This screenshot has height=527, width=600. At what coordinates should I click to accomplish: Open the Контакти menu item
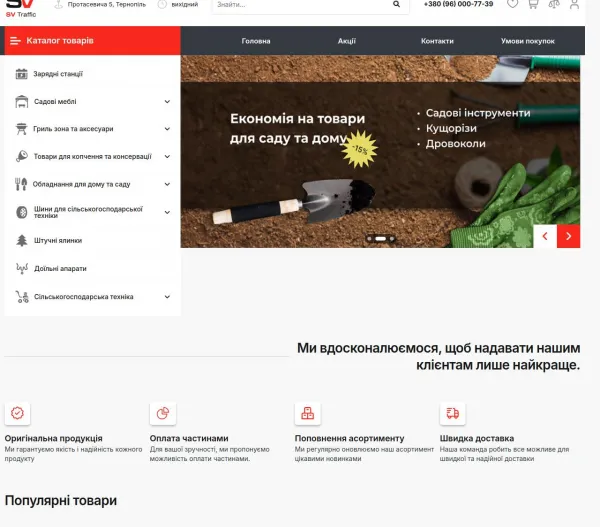tap(437, 41)
